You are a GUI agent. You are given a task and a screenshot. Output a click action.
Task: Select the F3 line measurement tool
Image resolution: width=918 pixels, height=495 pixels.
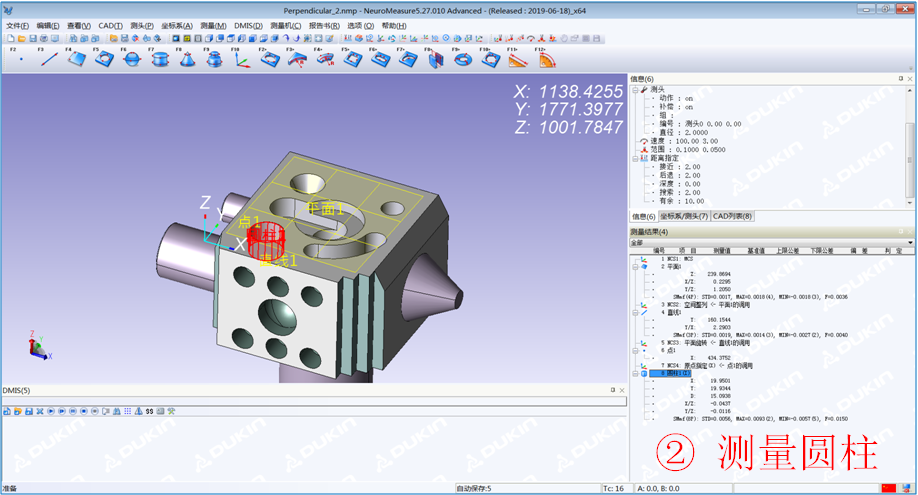point(48,60)
